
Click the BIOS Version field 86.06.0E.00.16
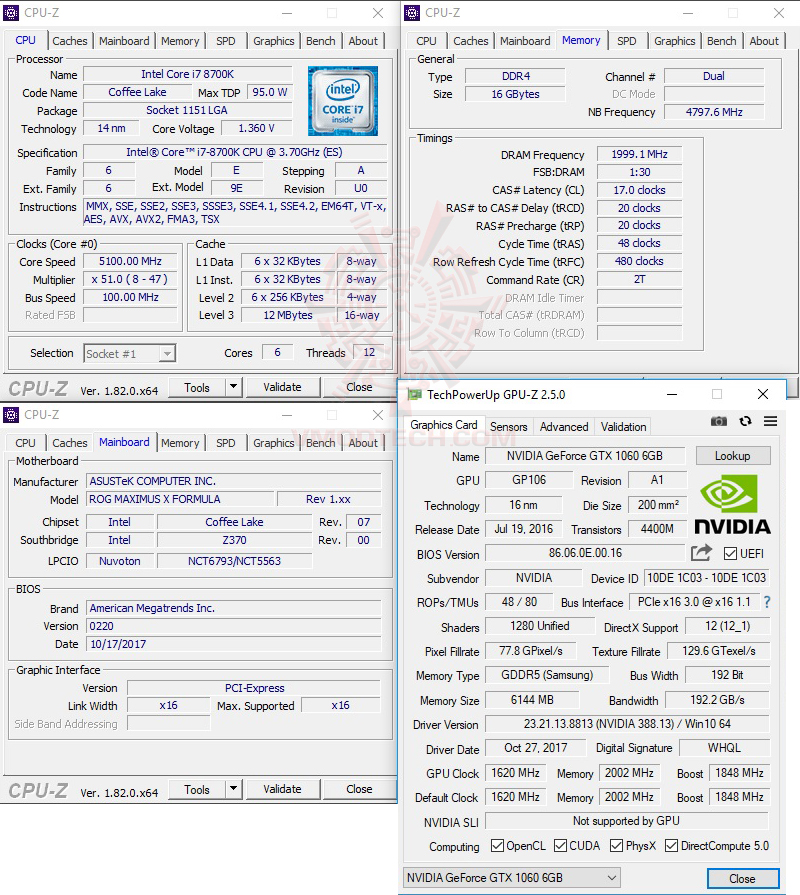585,553
